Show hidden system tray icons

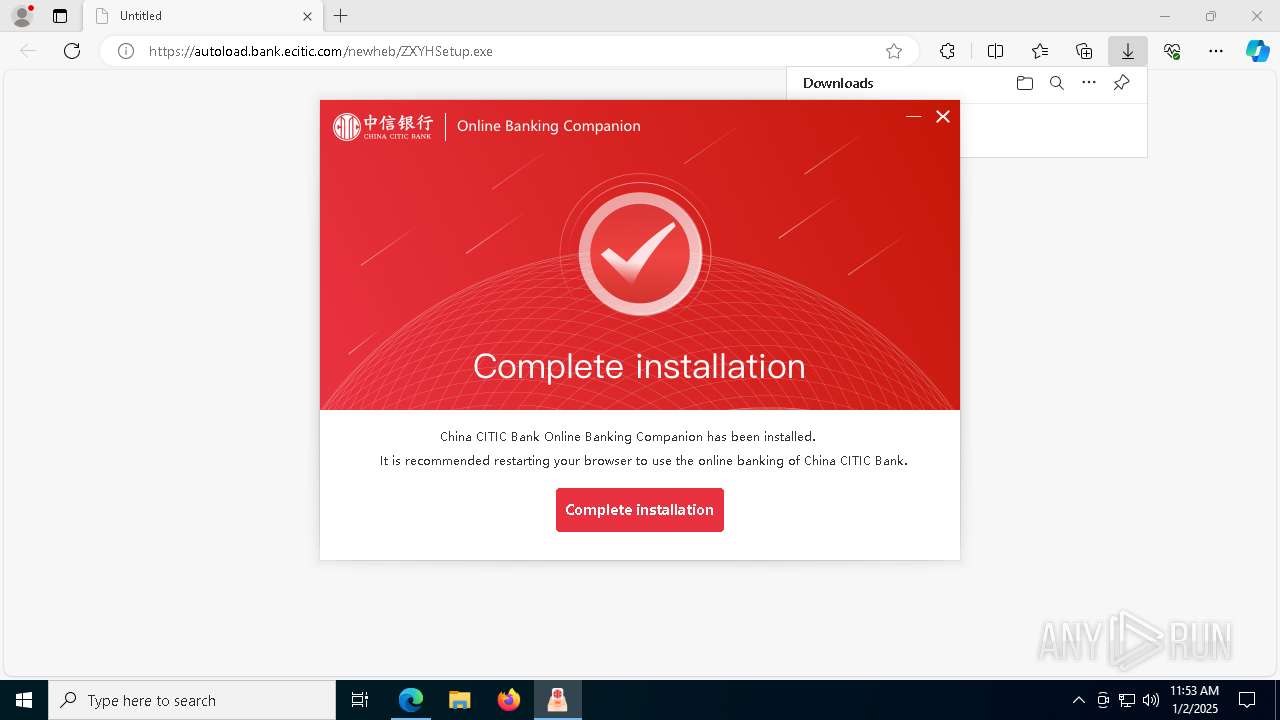click(1078, 700)
